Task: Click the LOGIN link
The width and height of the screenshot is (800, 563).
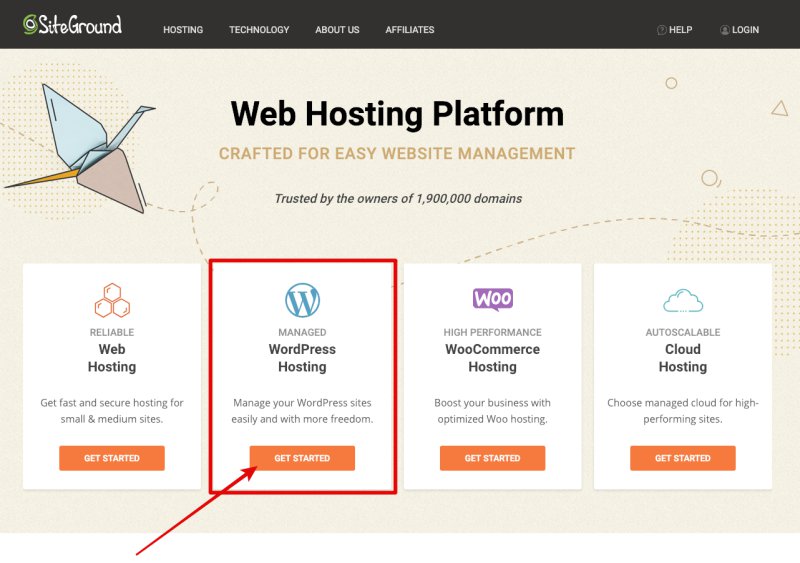Action: point(745,30)
